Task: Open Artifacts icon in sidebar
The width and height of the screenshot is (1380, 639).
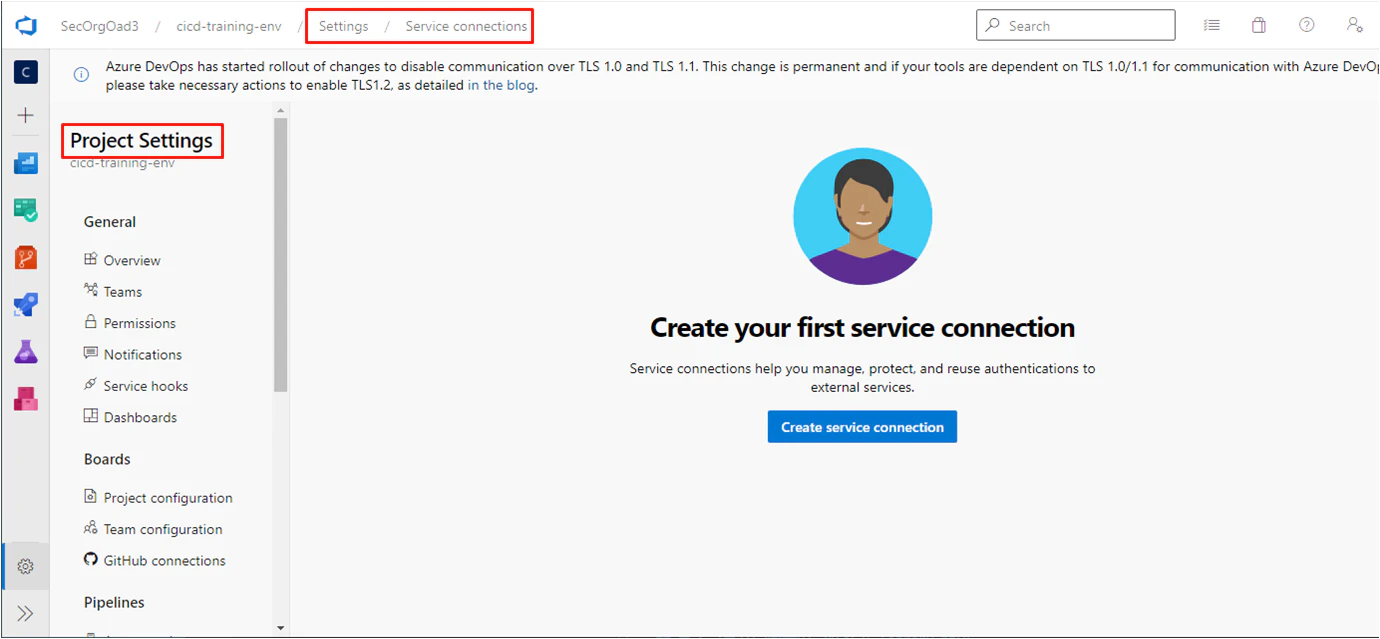Action: [x=26, y=399]
